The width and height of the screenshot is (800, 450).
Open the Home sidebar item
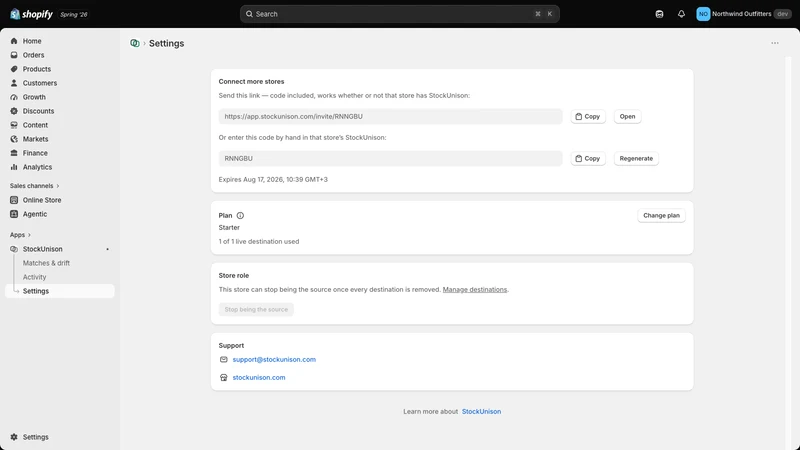point(60,41)
